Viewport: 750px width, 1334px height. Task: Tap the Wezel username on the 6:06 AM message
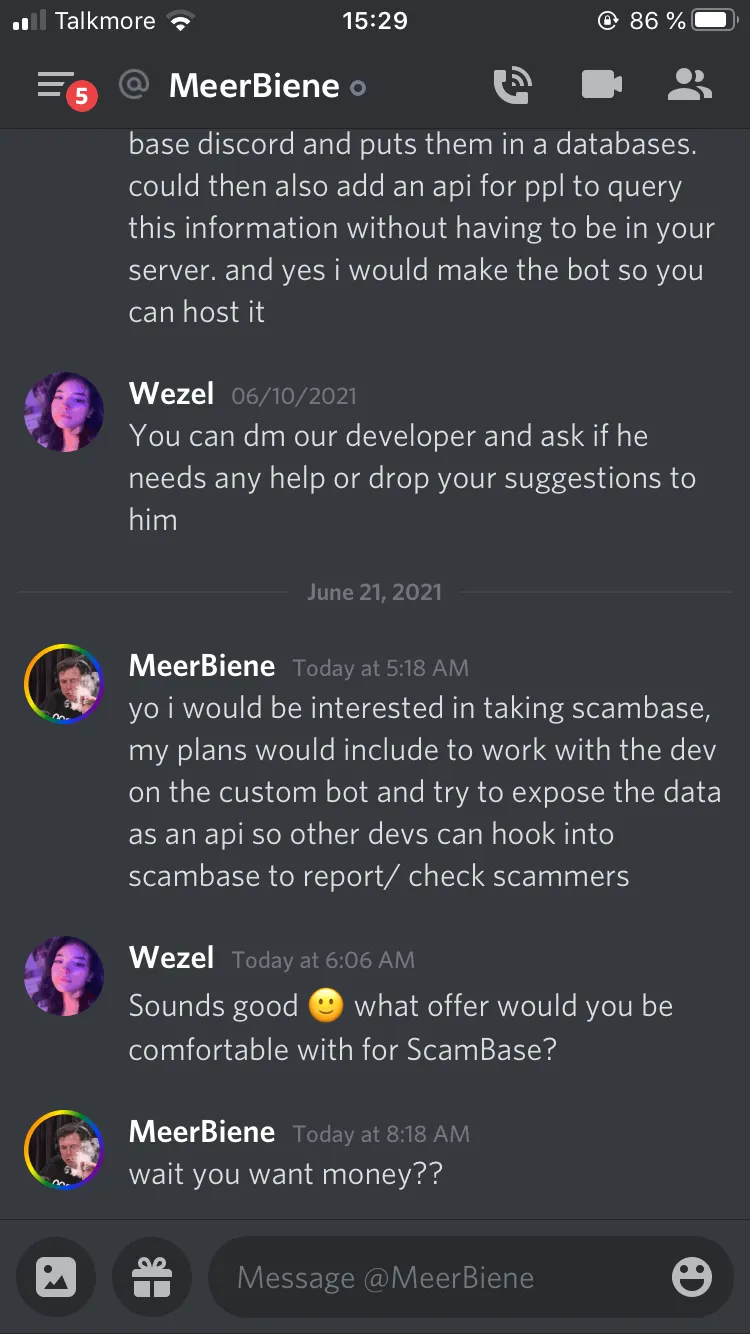point(171,958)
